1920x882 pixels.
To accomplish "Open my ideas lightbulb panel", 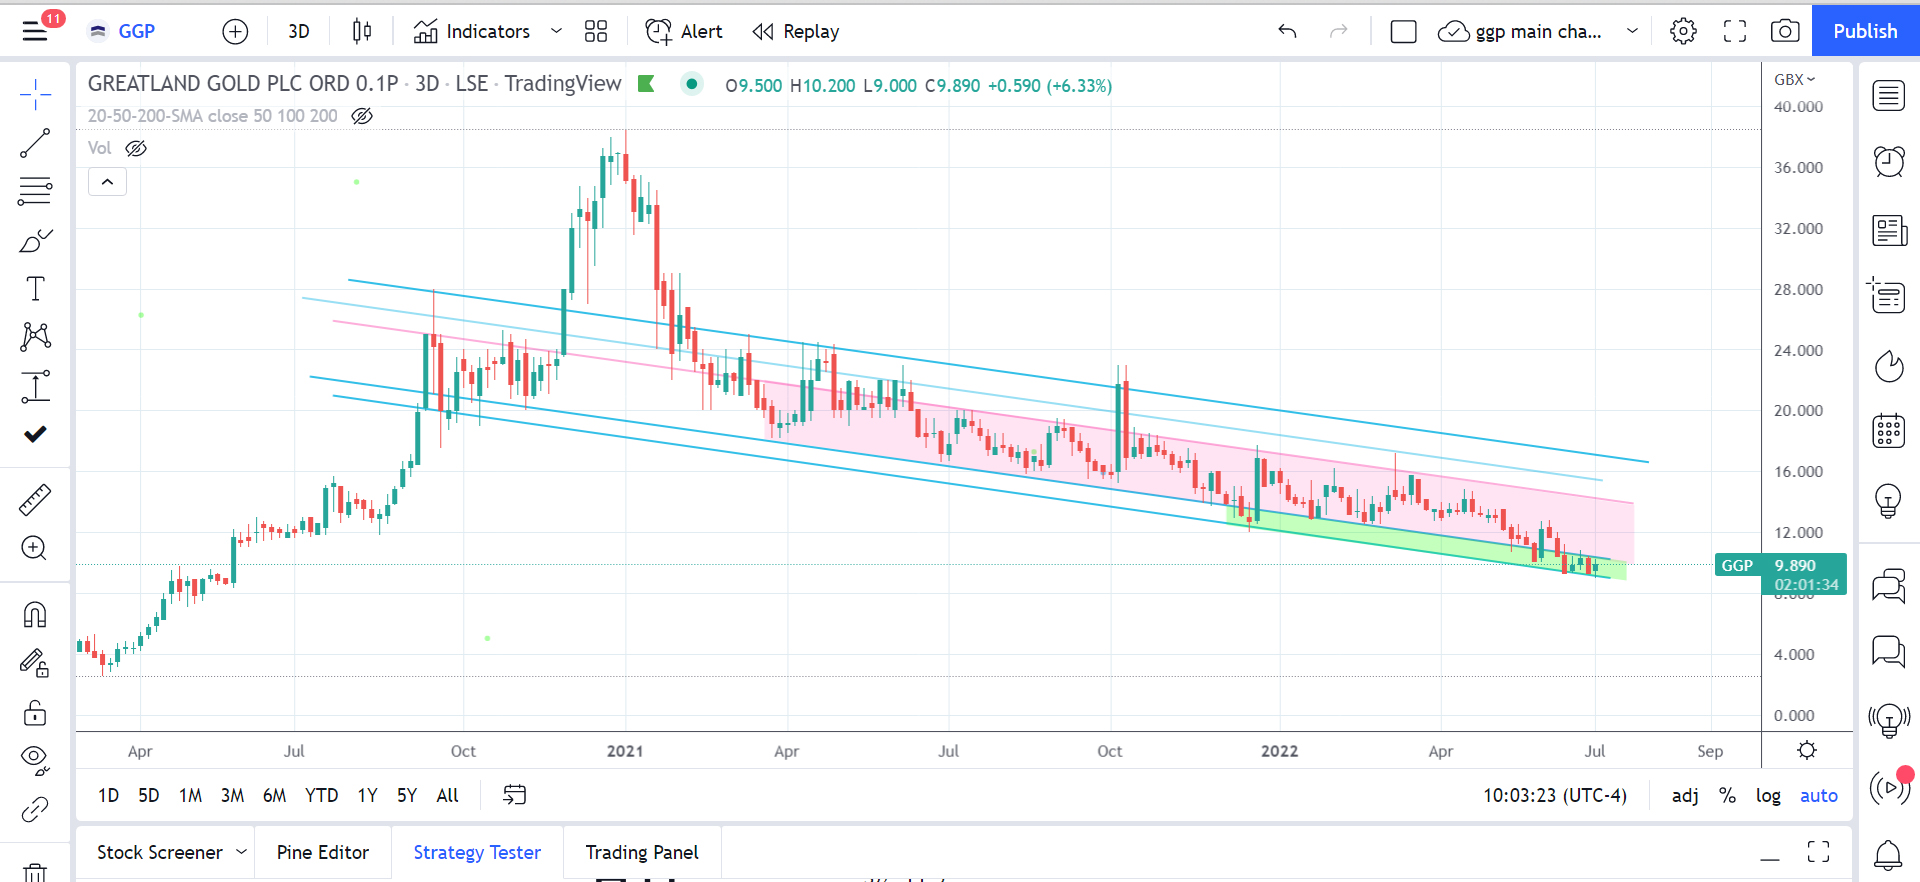I will pyautogui.click(x=1888, y=500).
